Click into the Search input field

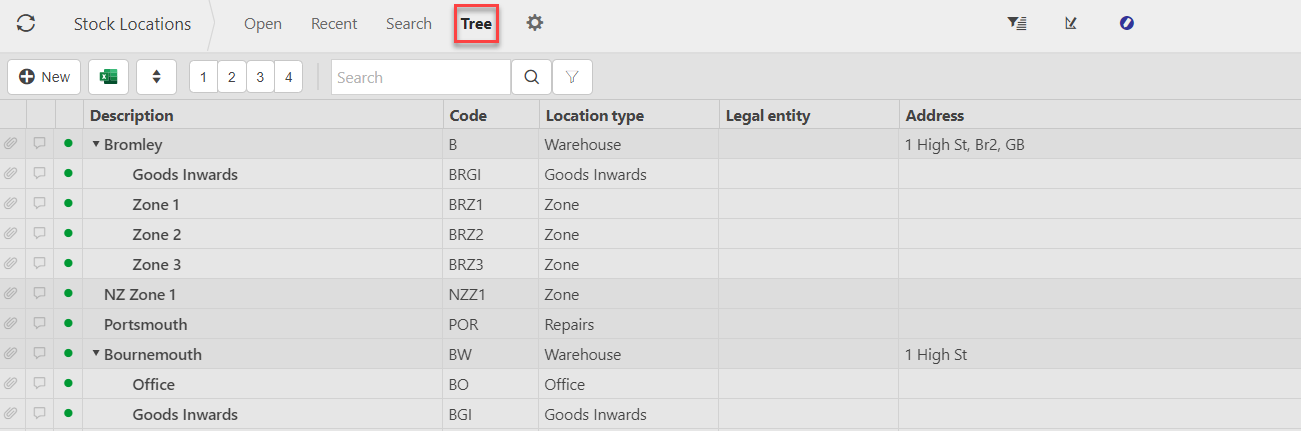click(420, 77)
